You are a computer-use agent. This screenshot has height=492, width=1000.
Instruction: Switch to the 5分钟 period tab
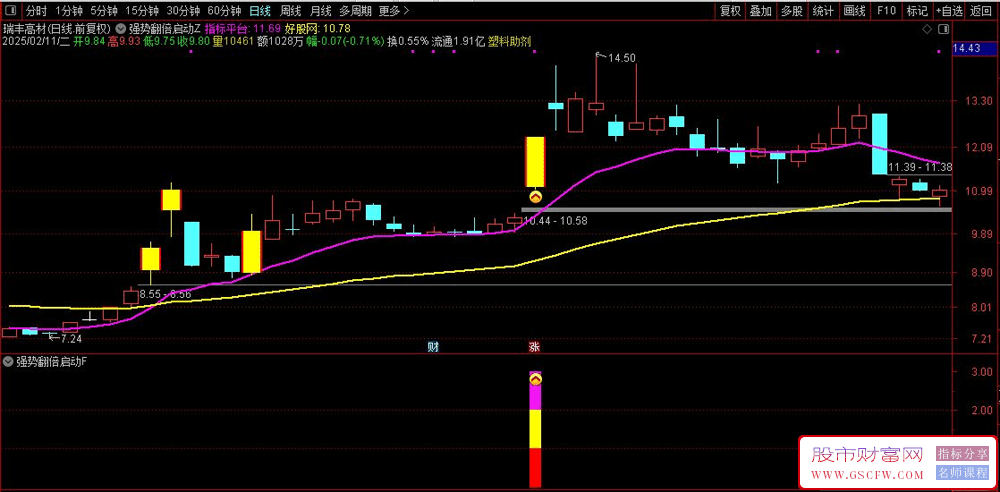tap(103, 11)
